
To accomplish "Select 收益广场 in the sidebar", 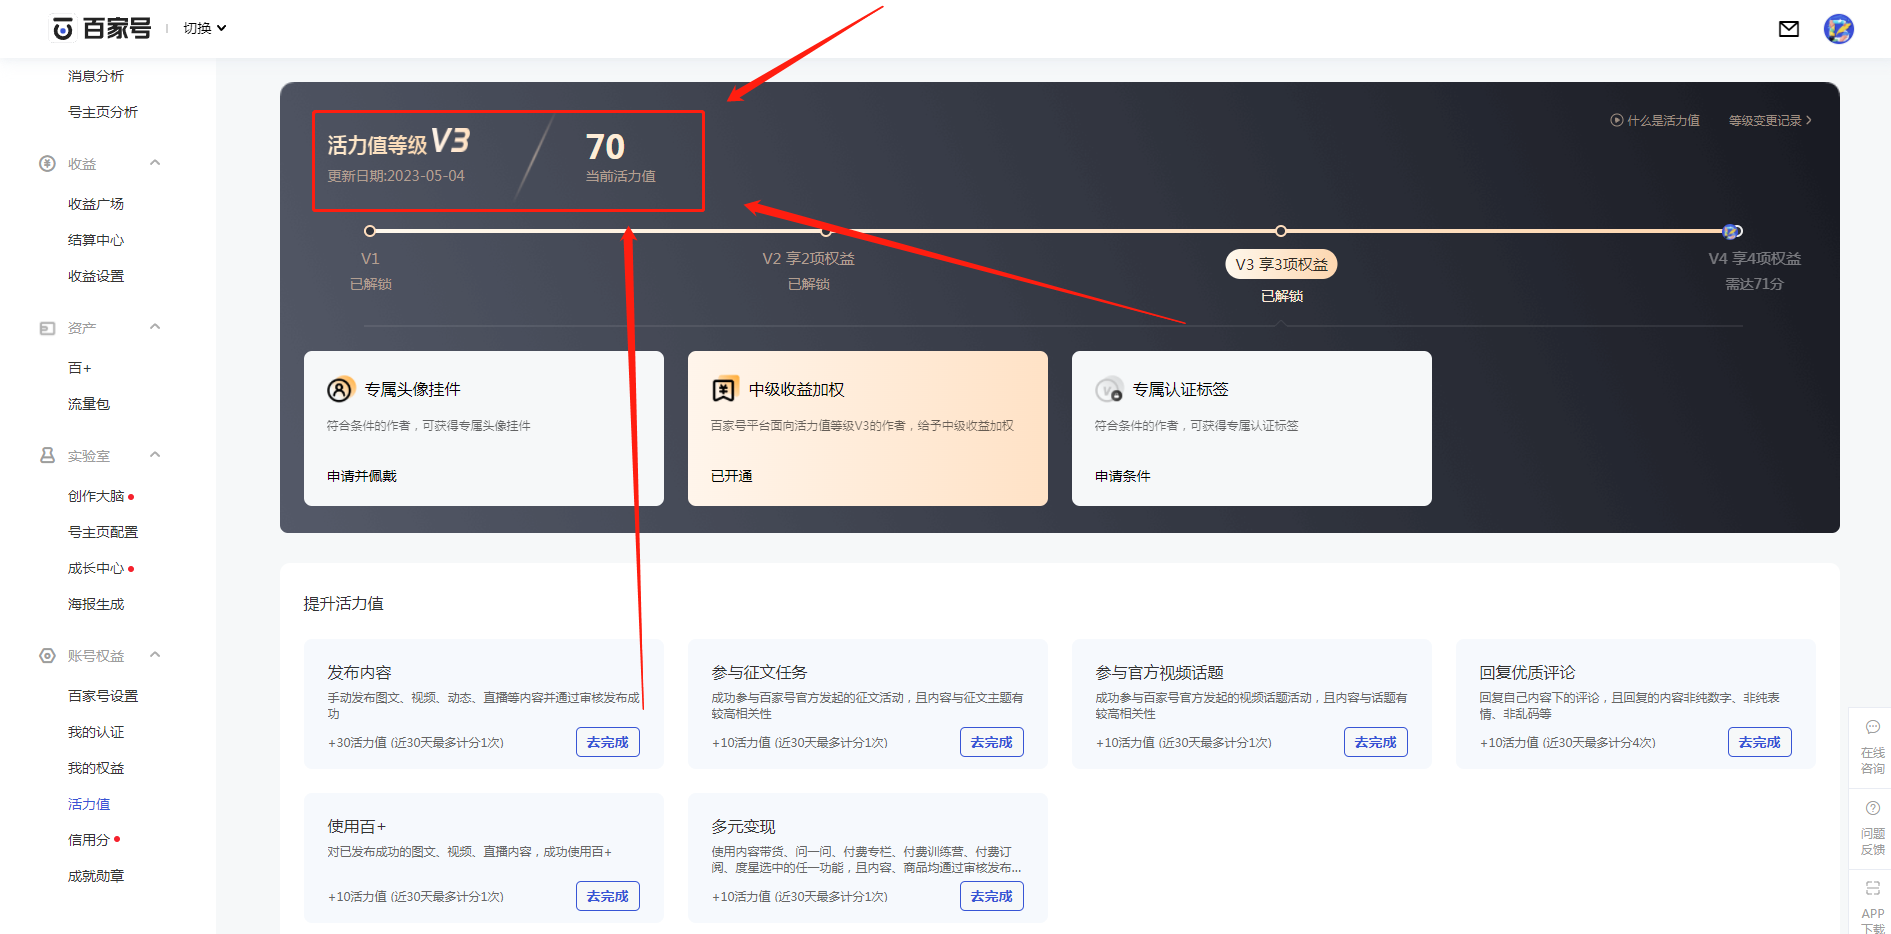I will click(96, 204).
